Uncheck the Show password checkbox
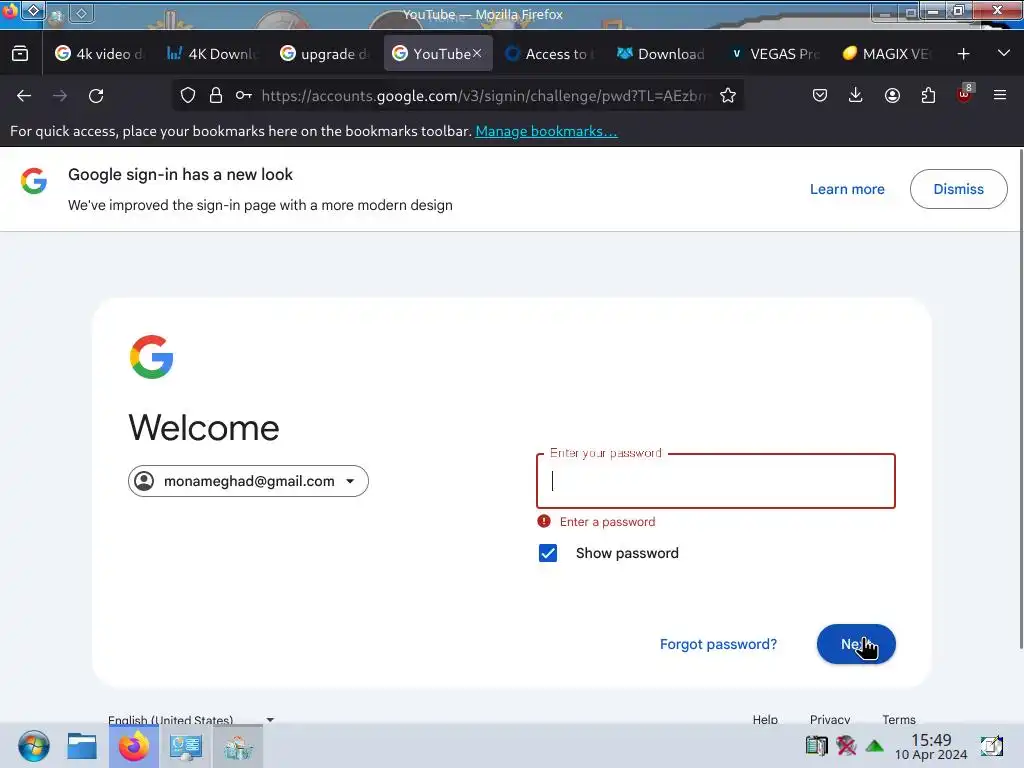The width and height of the screenshot is (1024, 768). 548,553
